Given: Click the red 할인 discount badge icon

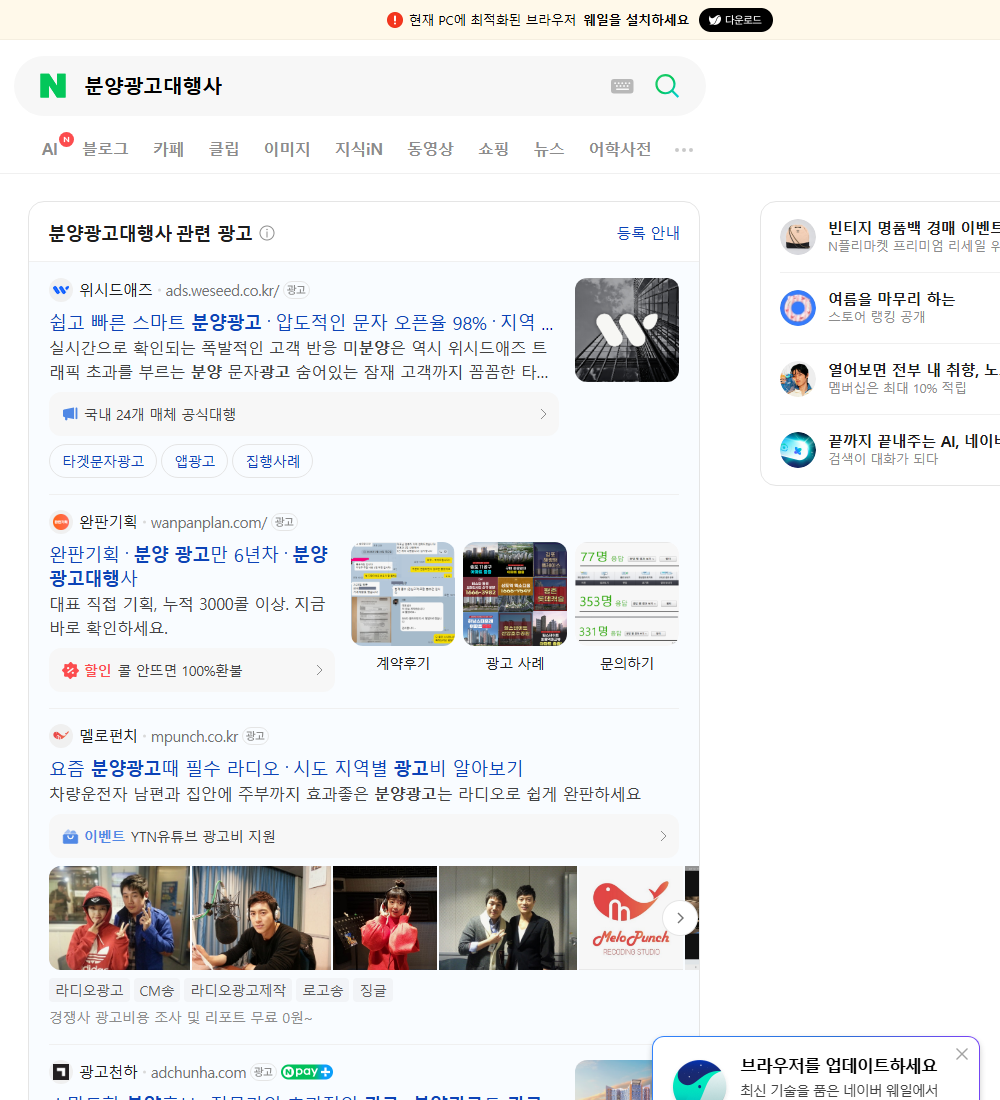Looking at the screenshot, I should pos(70,670).
